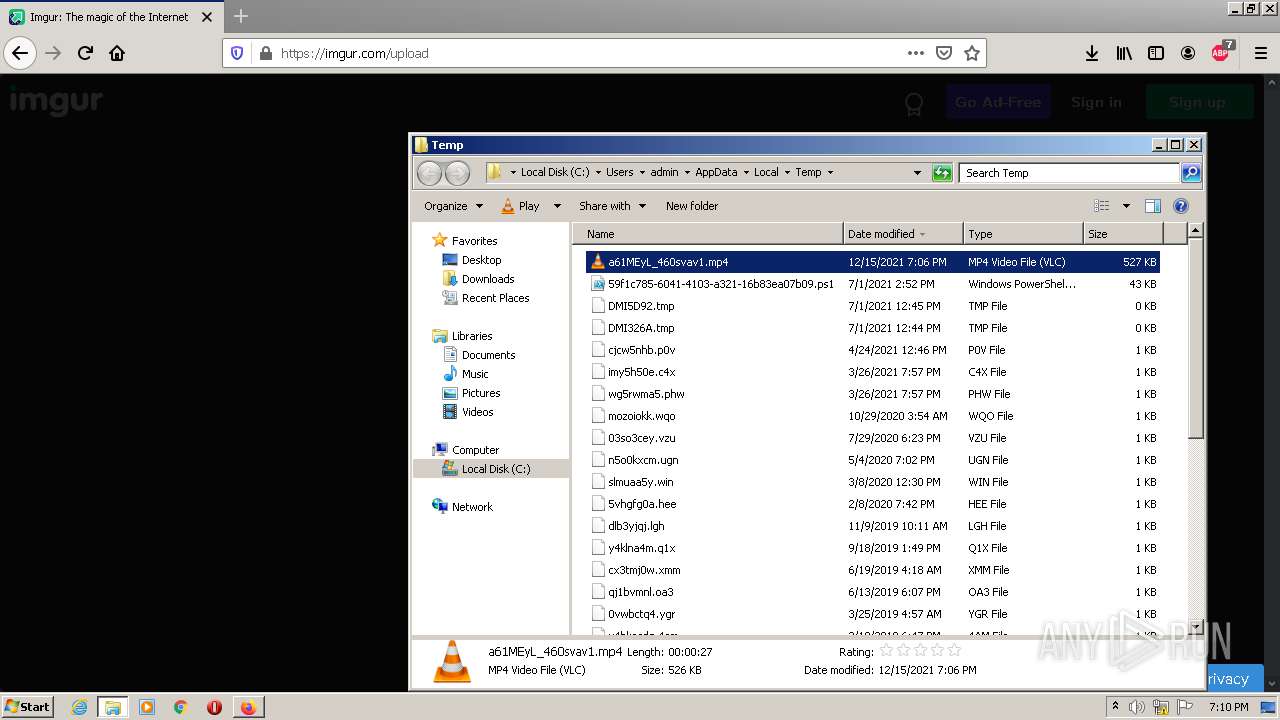Click Explorer back arrow button
The image size is (1280, 720).
tap(429, 173)
